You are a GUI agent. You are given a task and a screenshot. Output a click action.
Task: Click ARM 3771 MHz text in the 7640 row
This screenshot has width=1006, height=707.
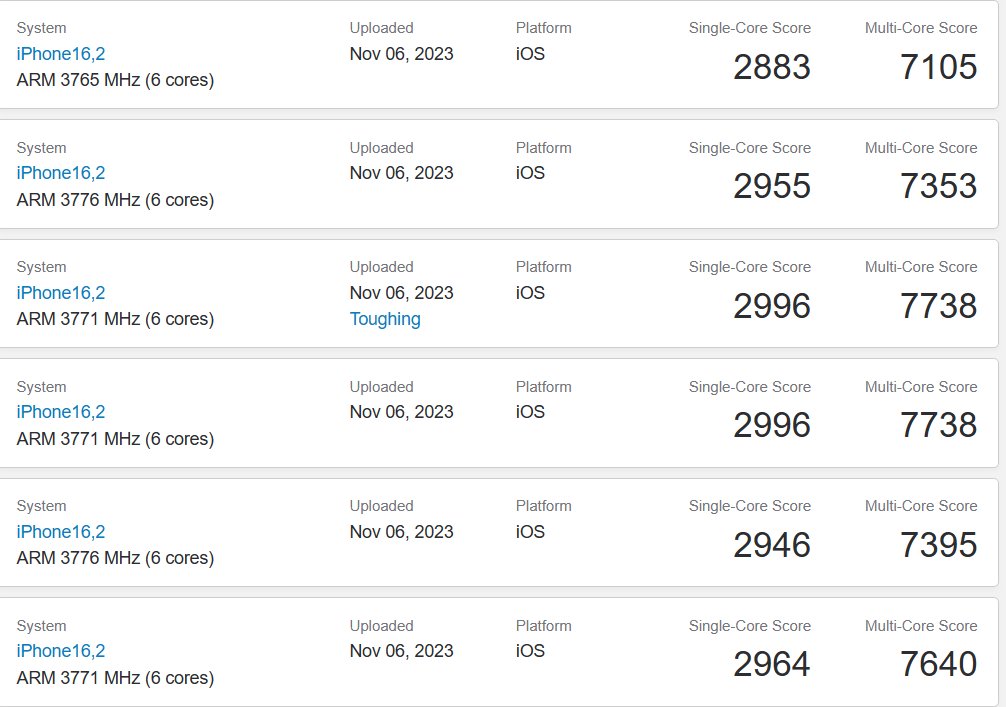(115, 678)
